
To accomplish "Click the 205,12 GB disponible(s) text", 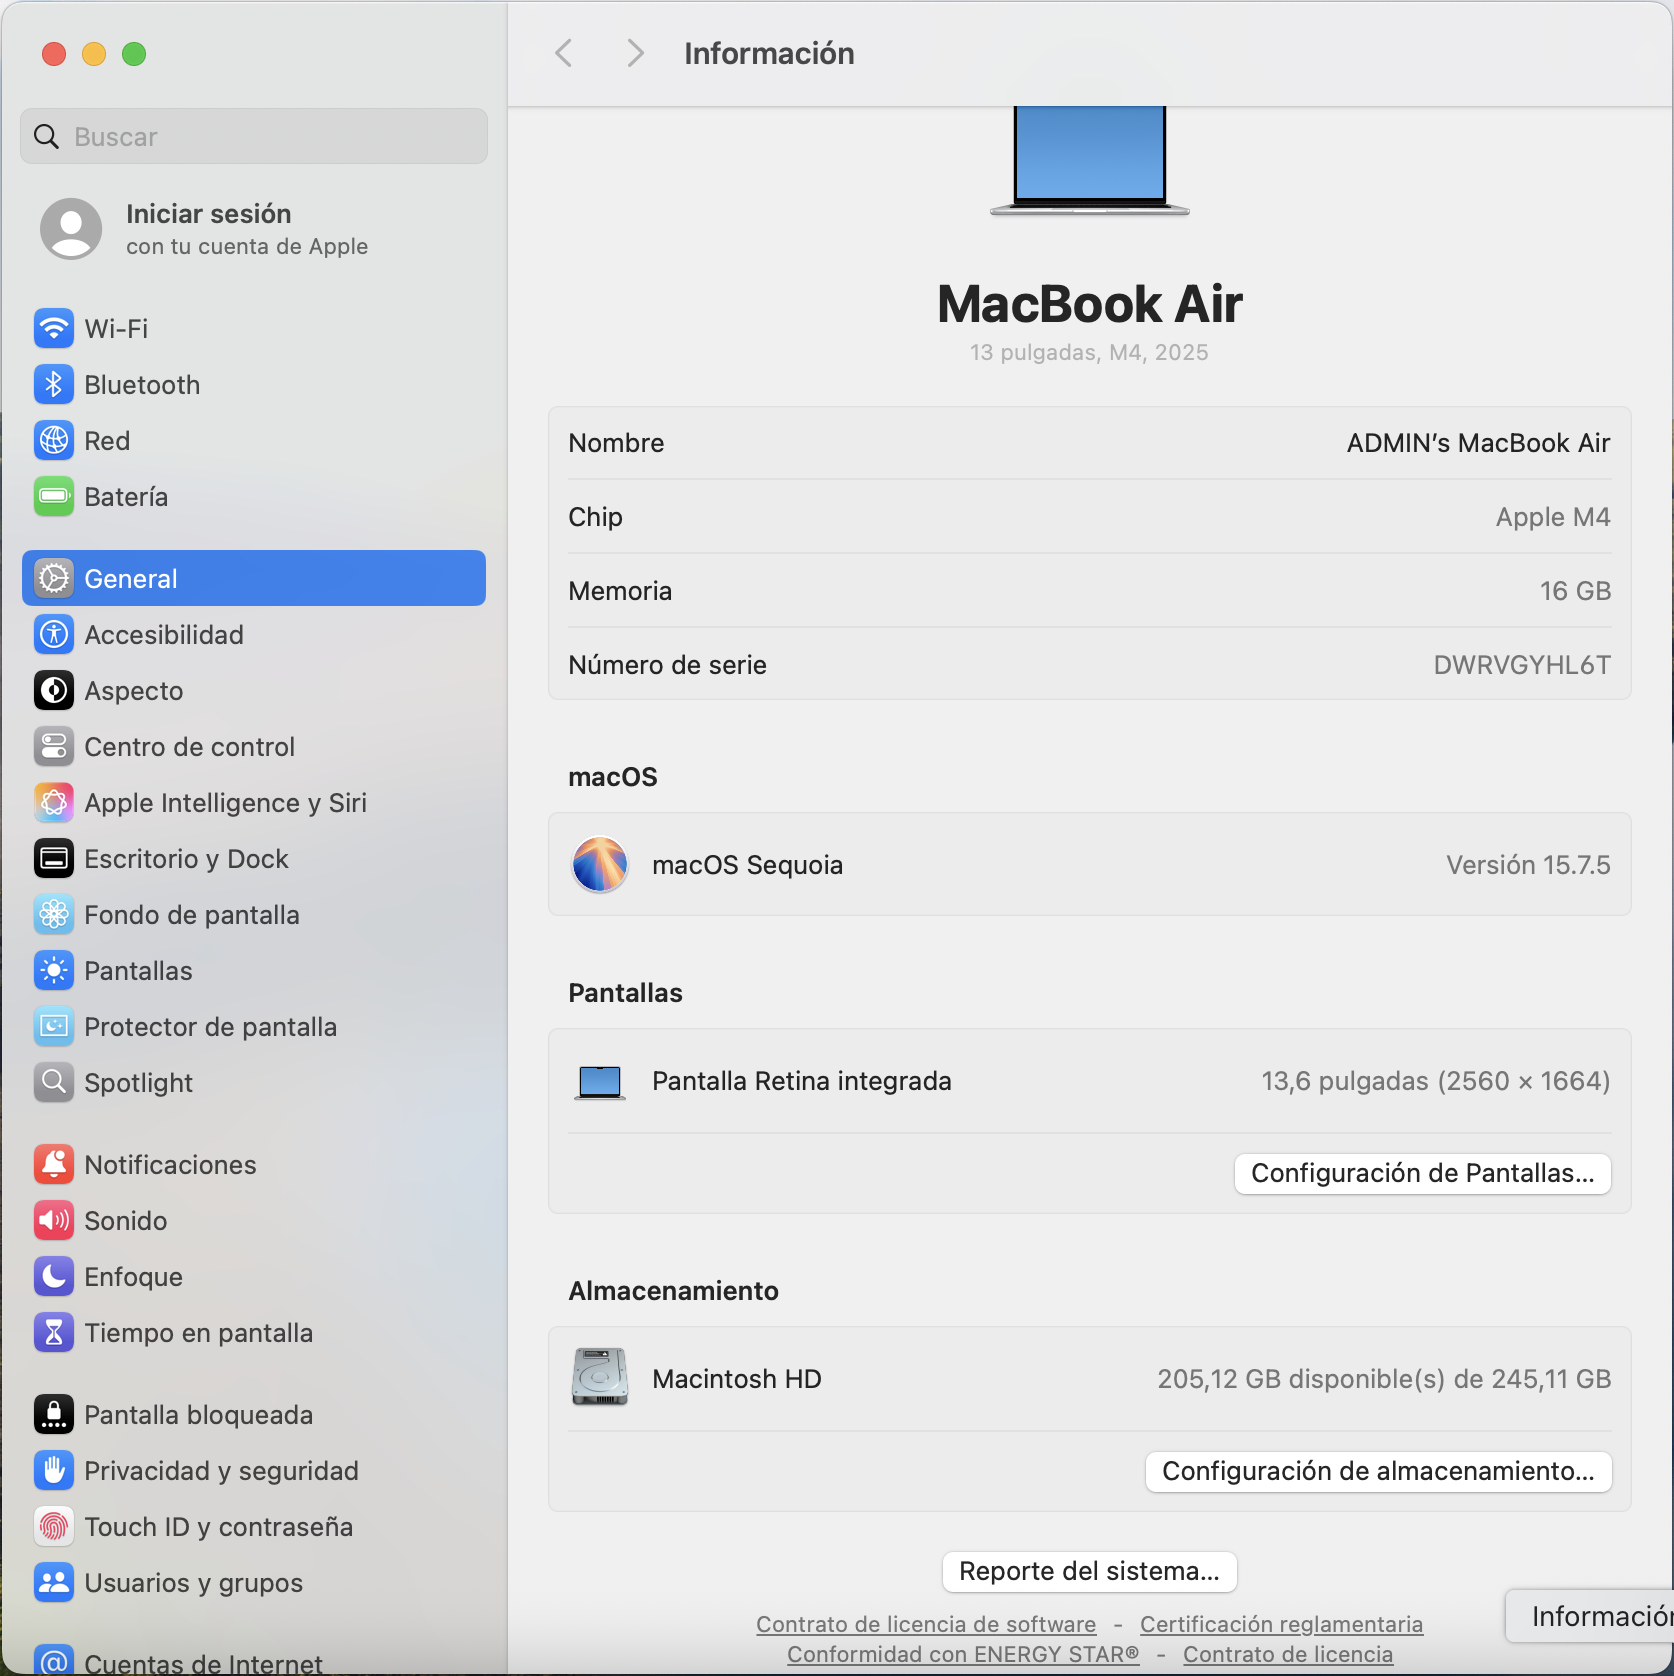I will [1384, 1379].
